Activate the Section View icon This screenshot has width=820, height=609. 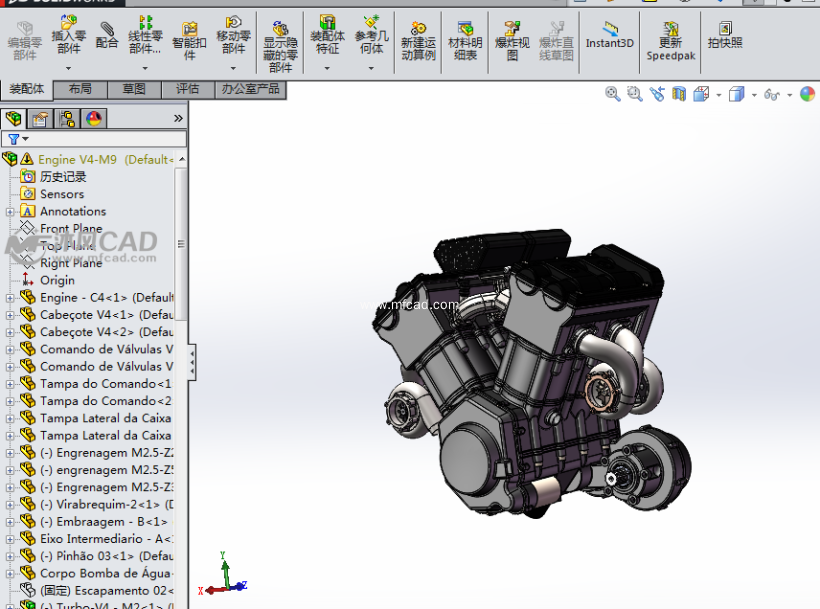680,94
